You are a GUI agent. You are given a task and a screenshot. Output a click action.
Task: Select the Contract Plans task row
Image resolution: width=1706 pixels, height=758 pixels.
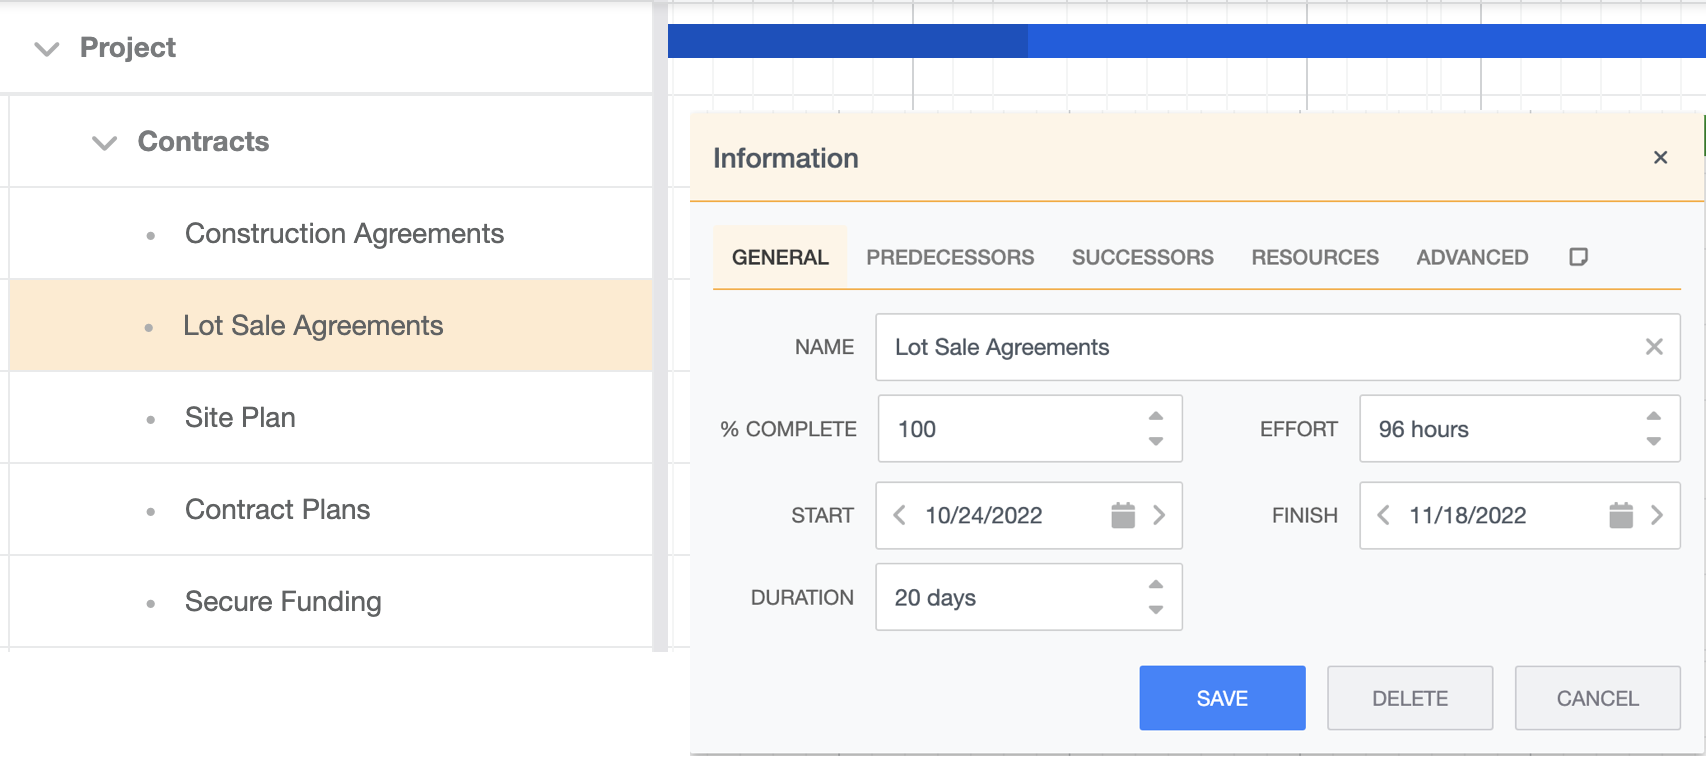[x=330, y=510]
